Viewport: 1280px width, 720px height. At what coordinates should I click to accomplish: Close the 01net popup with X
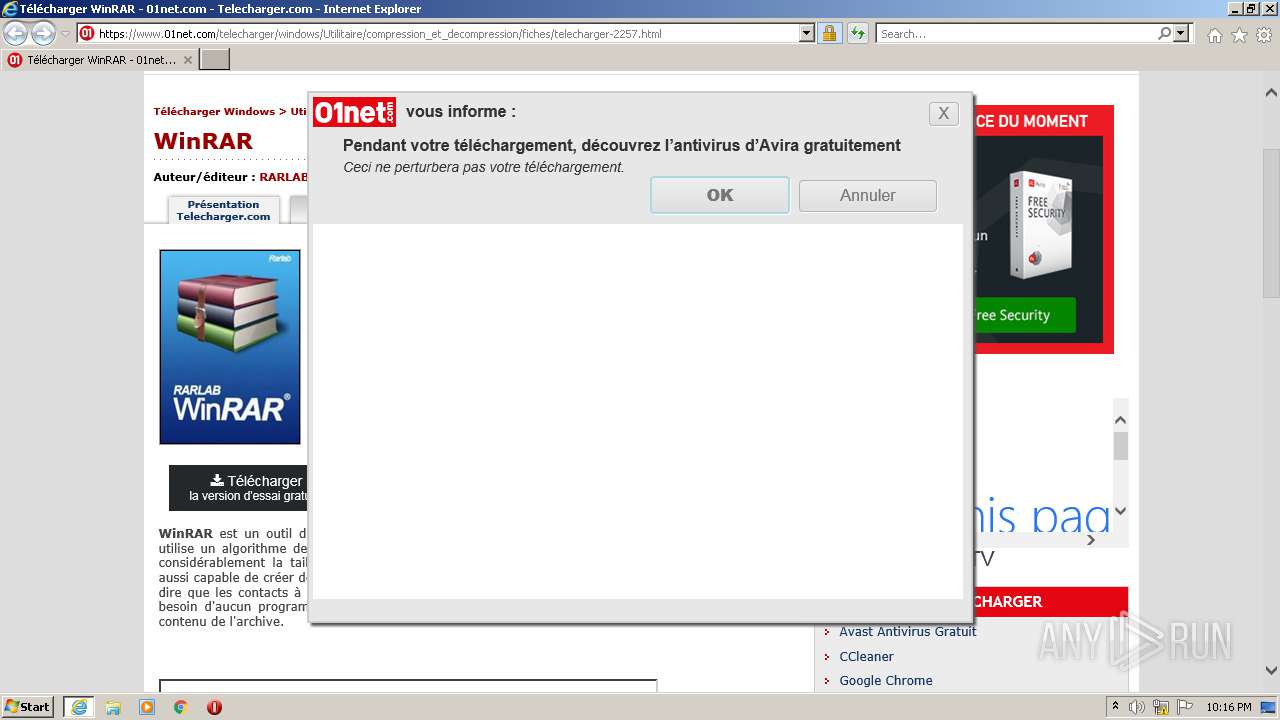click(x=943, y=113)
